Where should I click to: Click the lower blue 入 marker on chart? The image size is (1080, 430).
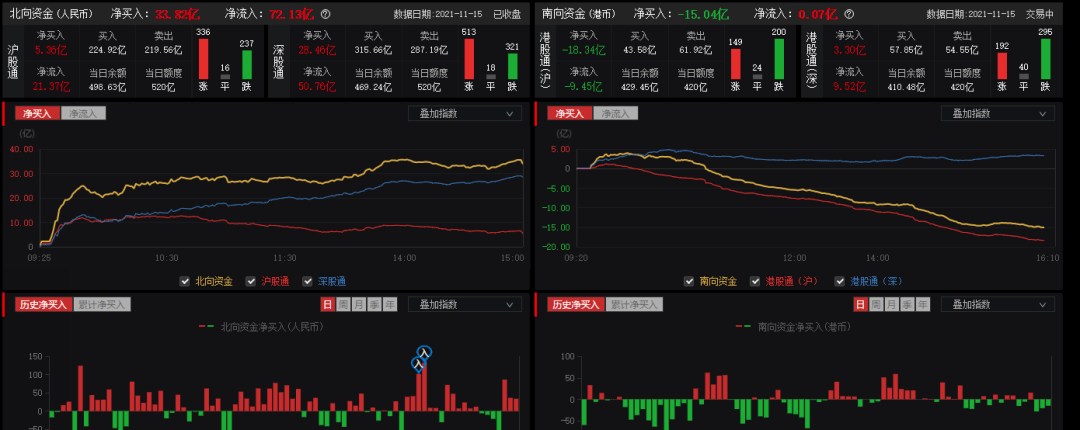(418, 364)
